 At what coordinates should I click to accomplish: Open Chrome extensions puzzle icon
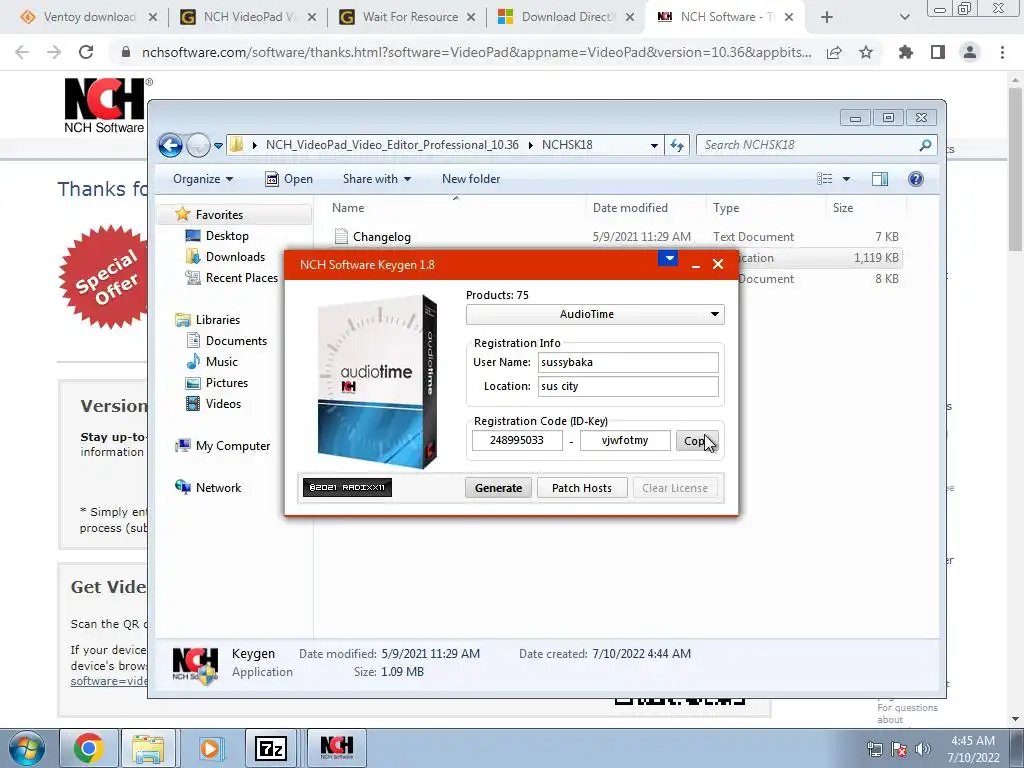906,52
